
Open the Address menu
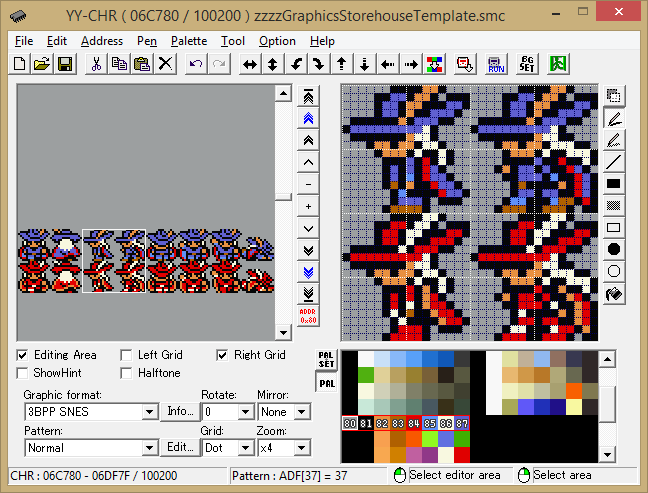coord(101,41)
